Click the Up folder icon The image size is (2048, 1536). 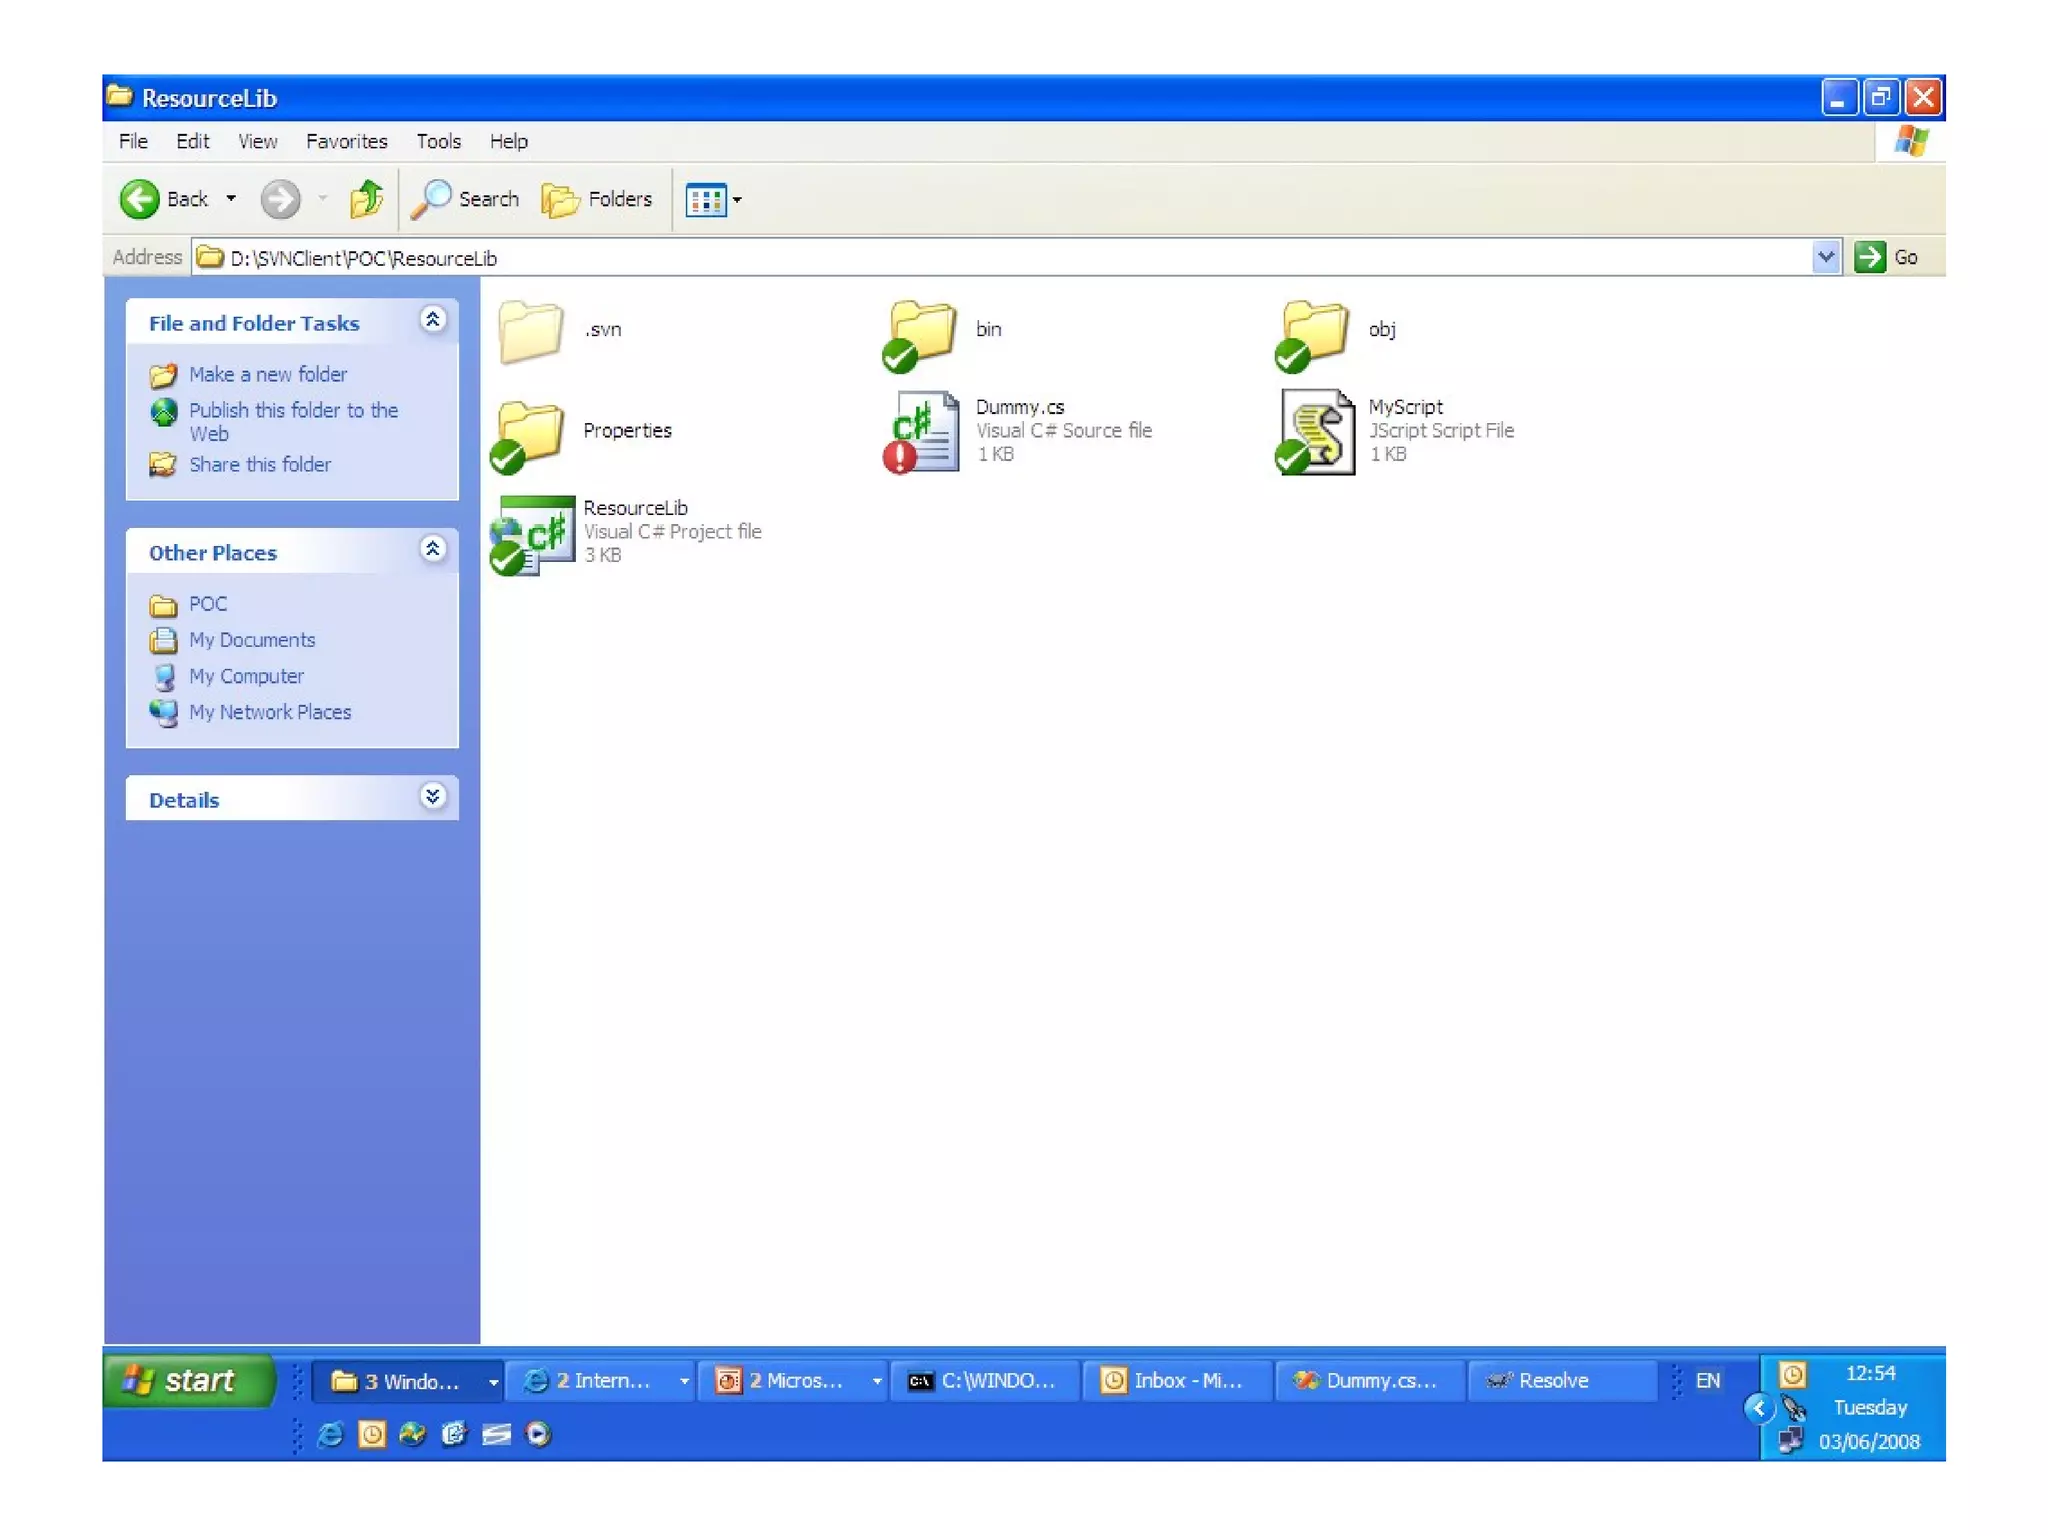(366, 199)
